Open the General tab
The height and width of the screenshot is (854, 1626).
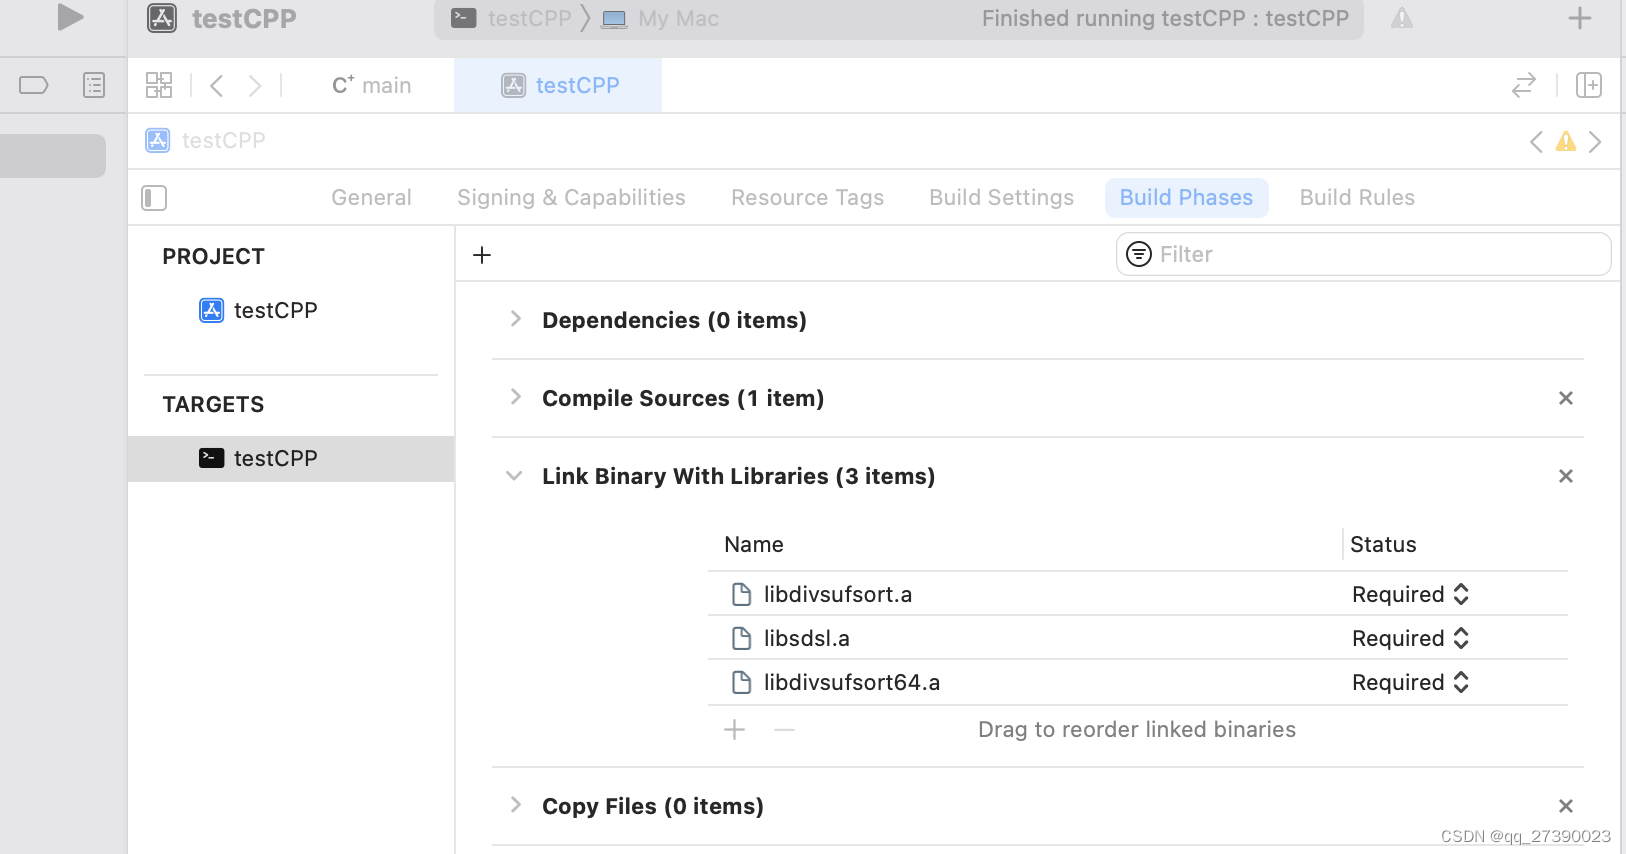pos(371,197)
